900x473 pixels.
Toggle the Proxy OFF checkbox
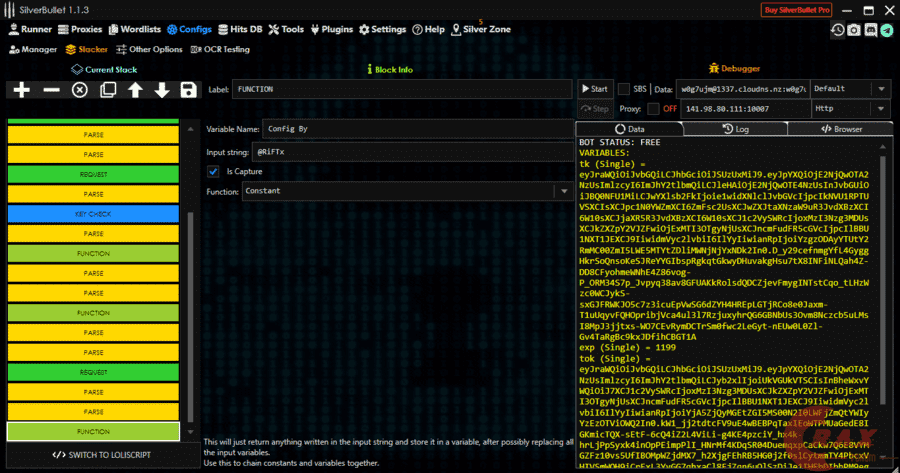pyautogui.click(x=653, y=108)
